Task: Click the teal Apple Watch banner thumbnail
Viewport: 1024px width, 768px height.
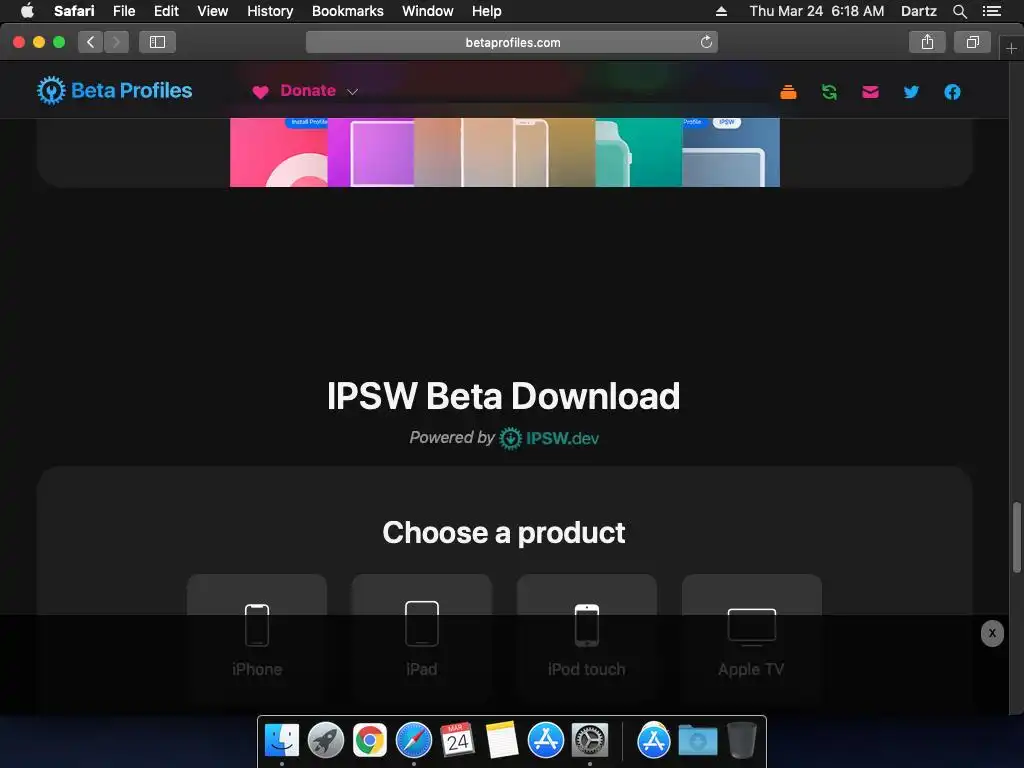Action: pos(639,152)
